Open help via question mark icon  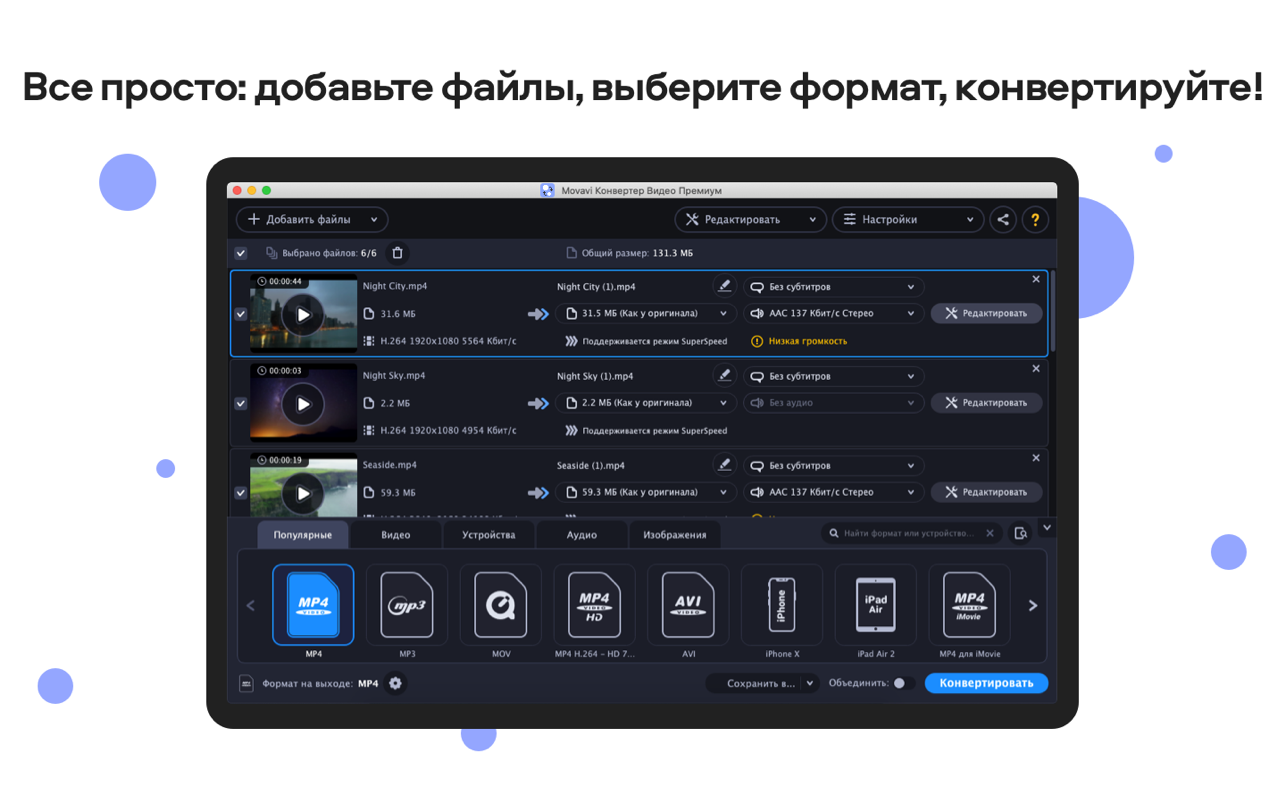coord(1035,220)
